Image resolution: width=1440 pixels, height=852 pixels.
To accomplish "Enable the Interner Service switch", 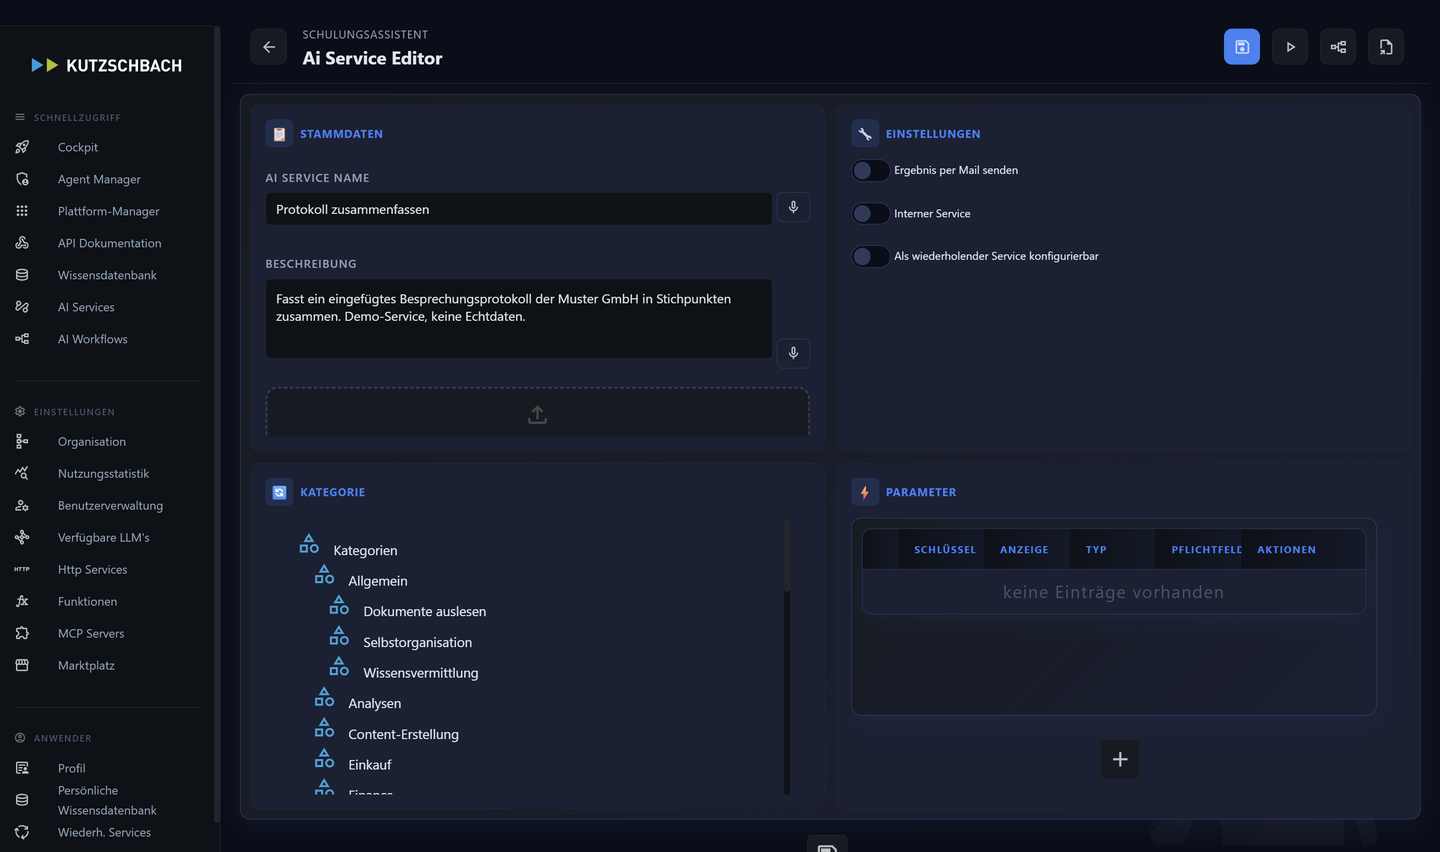I will [x=870, y=213].
